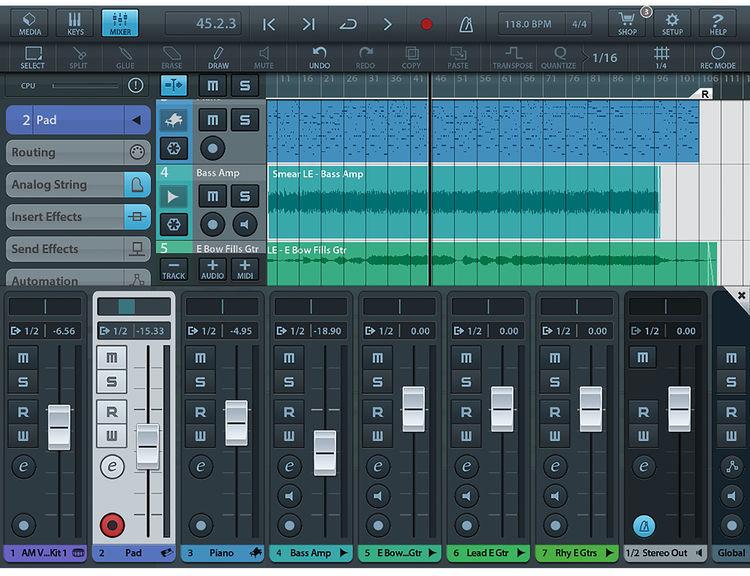
Task: Open the Analog String instrument section
Action: tap(78, 185)
